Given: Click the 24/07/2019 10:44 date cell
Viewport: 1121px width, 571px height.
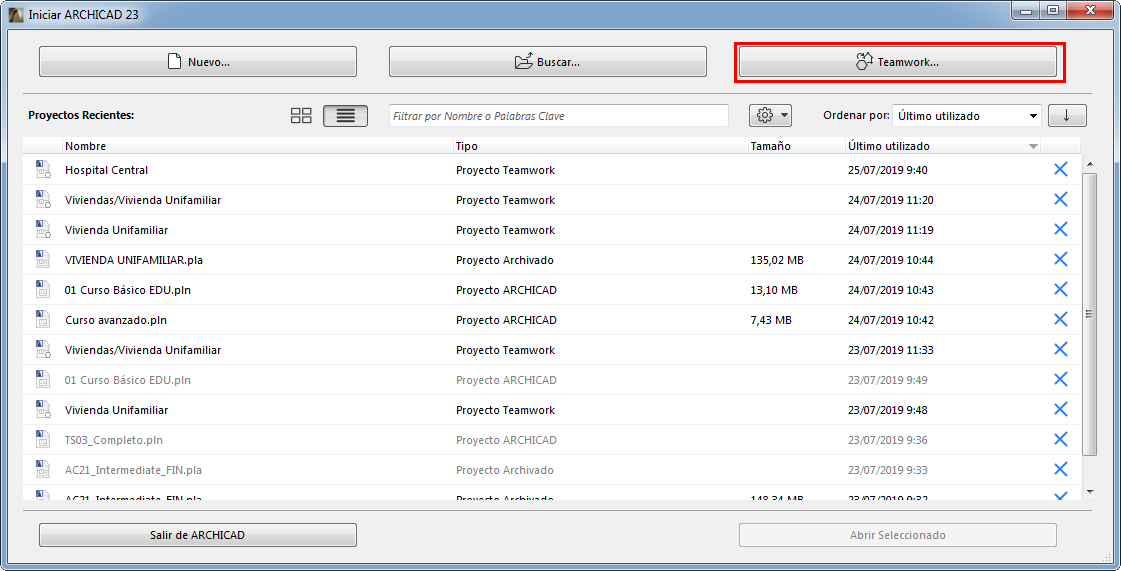Looking at the screenshot, I should (891, 260).
